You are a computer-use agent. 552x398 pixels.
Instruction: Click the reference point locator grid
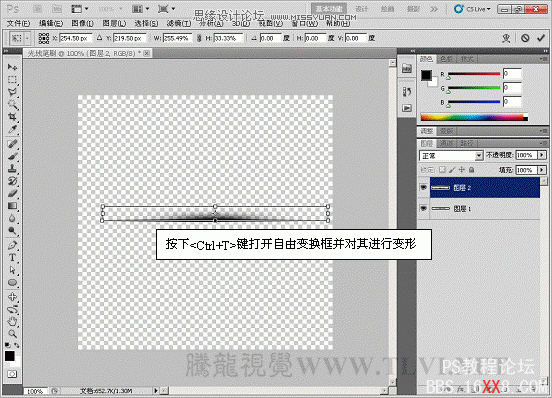point(44,38)
